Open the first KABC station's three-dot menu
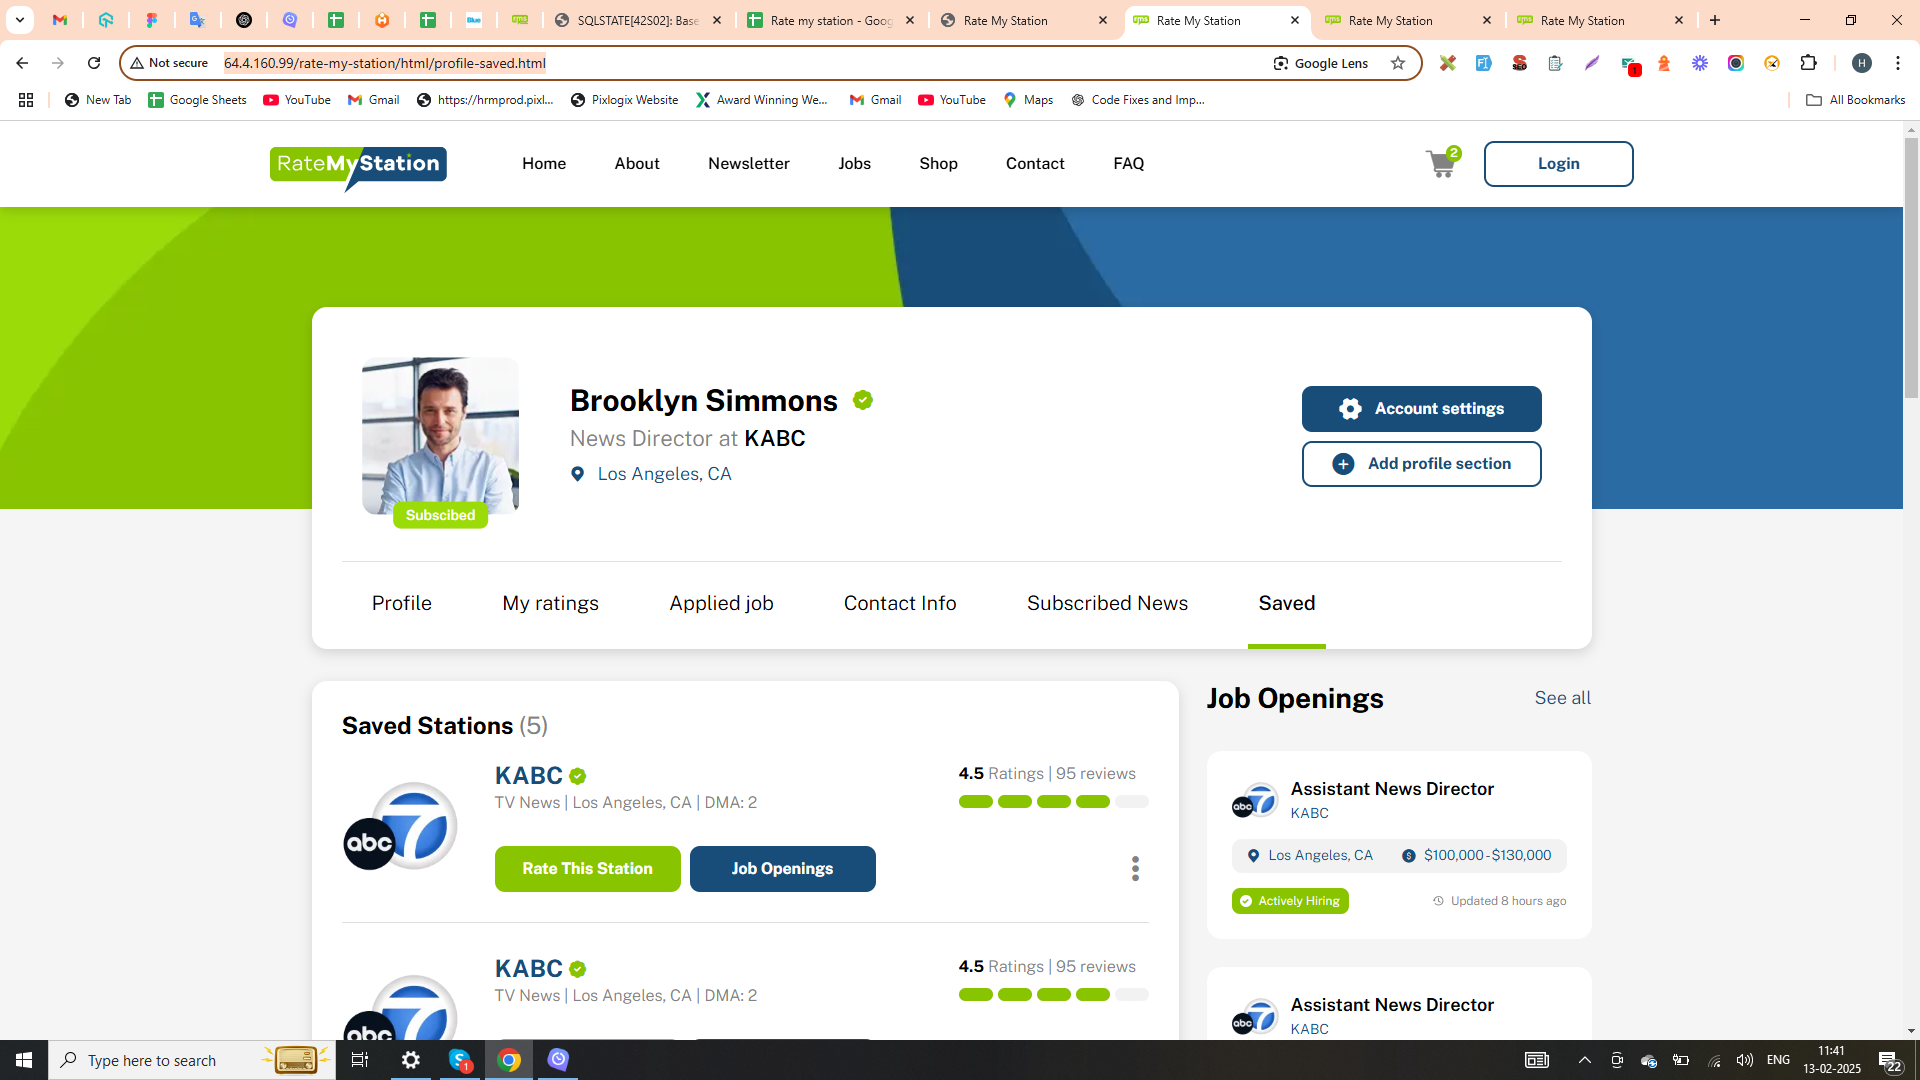1920x1080 pixels. [1135, 868]
